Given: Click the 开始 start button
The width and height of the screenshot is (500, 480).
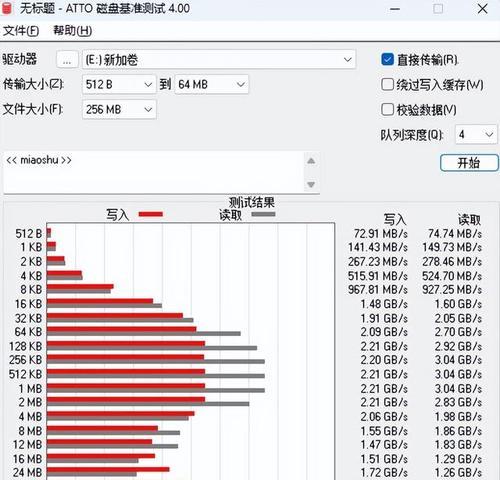Looking at the screenshot, I should pos(469,163).
